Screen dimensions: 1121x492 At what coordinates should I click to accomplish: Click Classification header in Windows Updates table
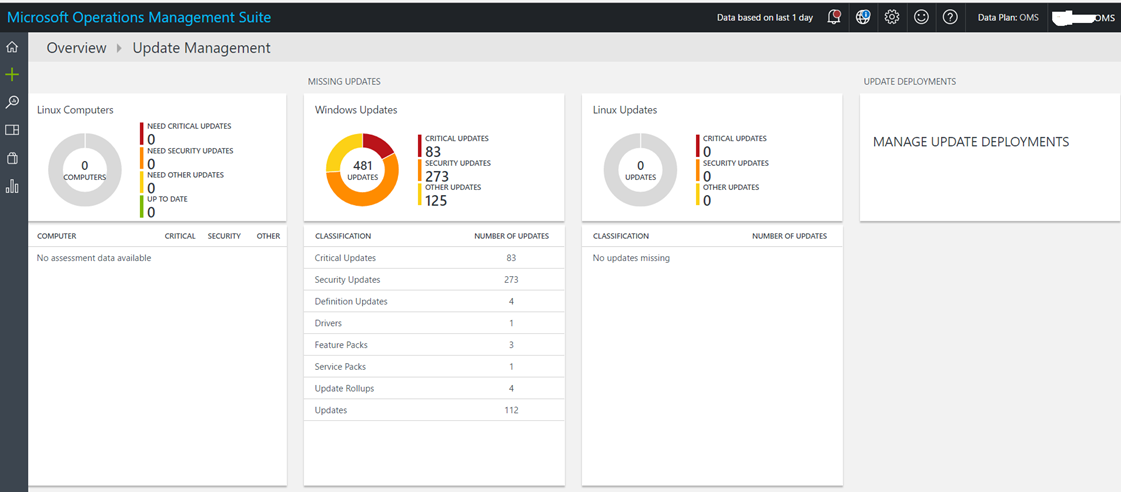click(342, 236)
